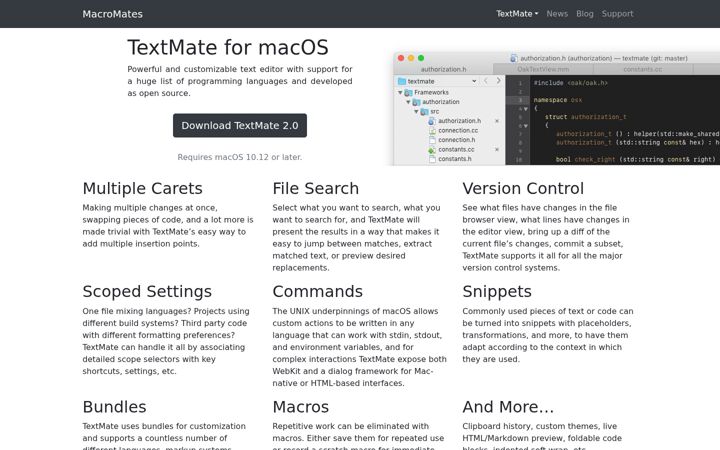Click the yellow minimize window button

pos(411,58)
